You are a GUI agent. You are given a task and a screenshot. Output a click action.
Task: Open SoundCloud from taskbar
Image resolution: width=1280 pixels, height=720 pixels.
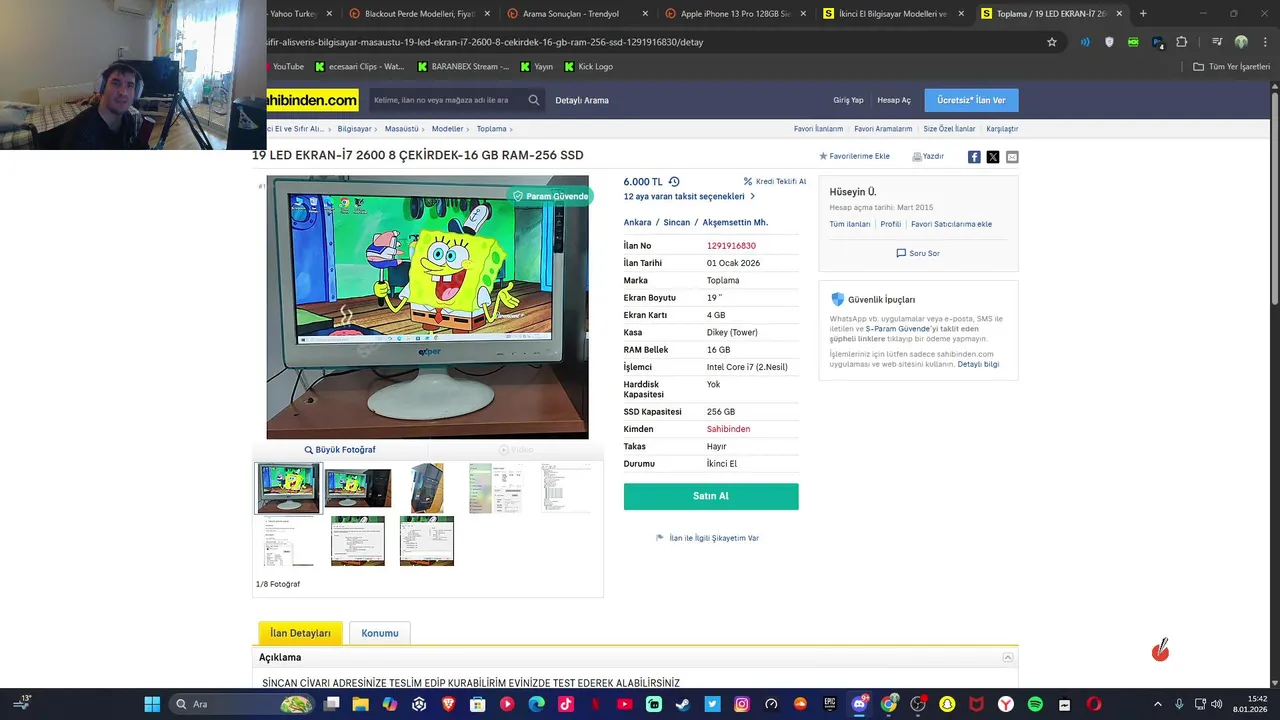(x=800, y=704)
